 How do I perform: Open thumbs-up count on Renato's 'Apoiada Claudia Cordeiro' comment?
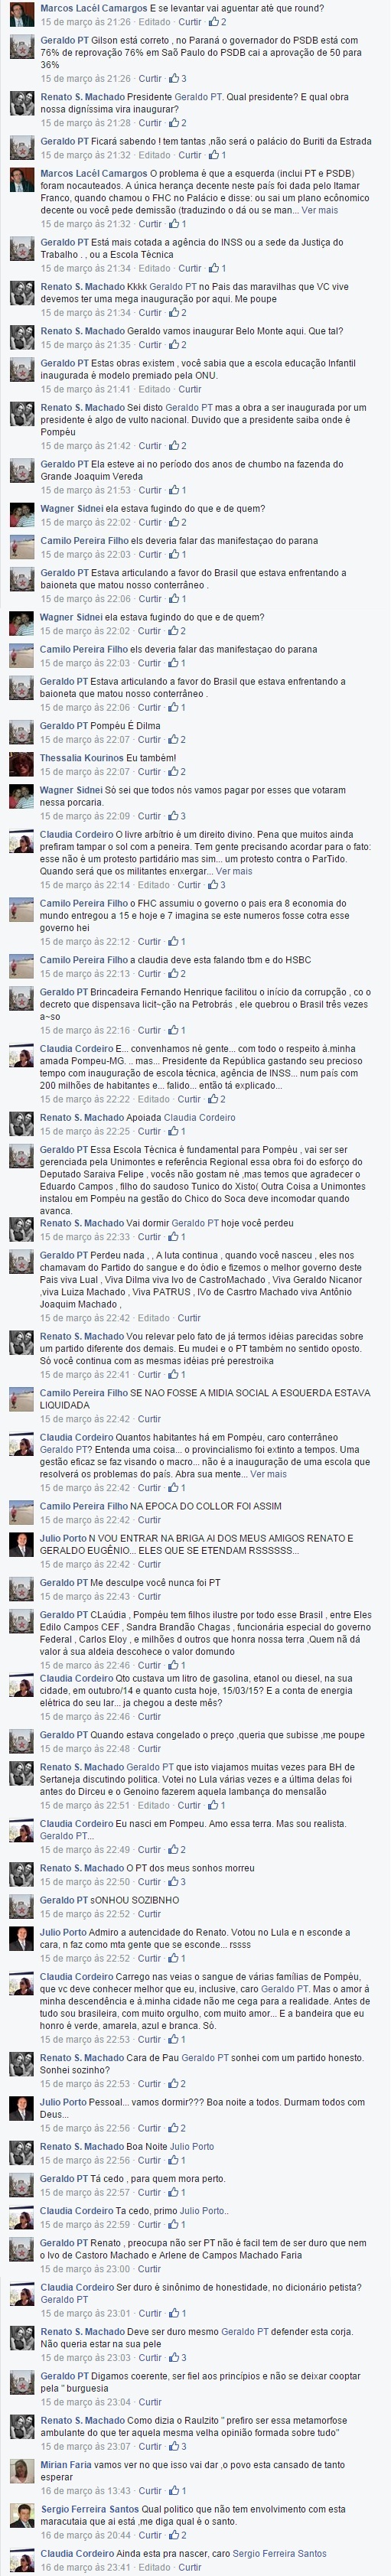click(177, 1131)
